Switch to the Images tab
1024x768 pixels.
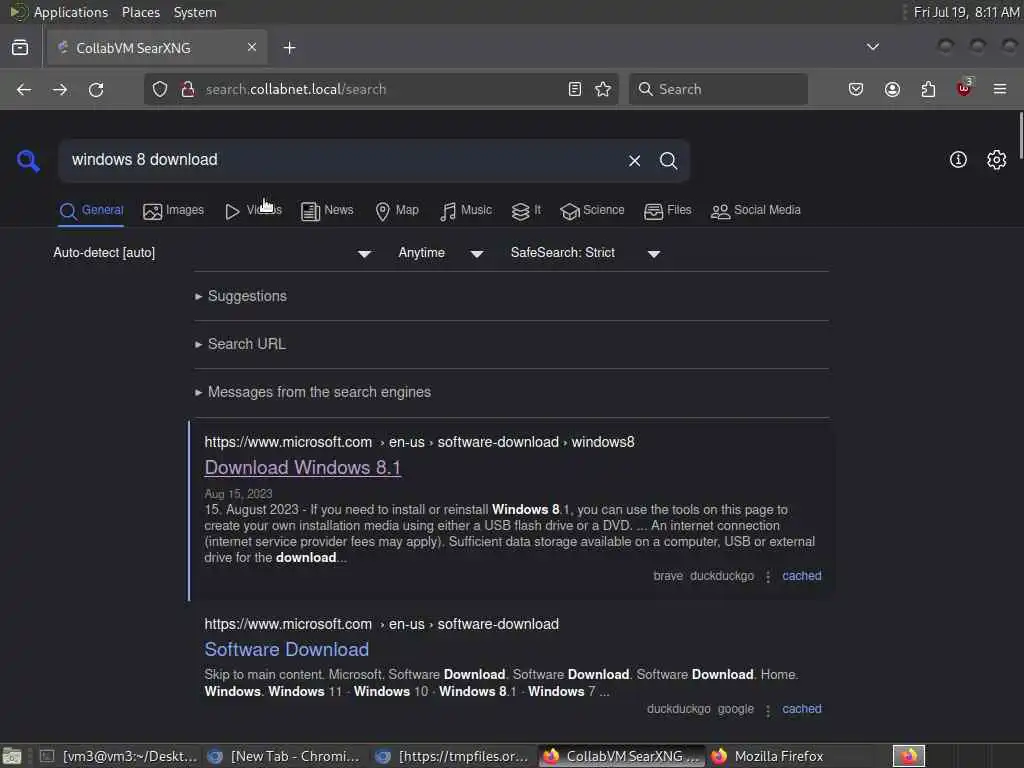[x=174, y=211]
